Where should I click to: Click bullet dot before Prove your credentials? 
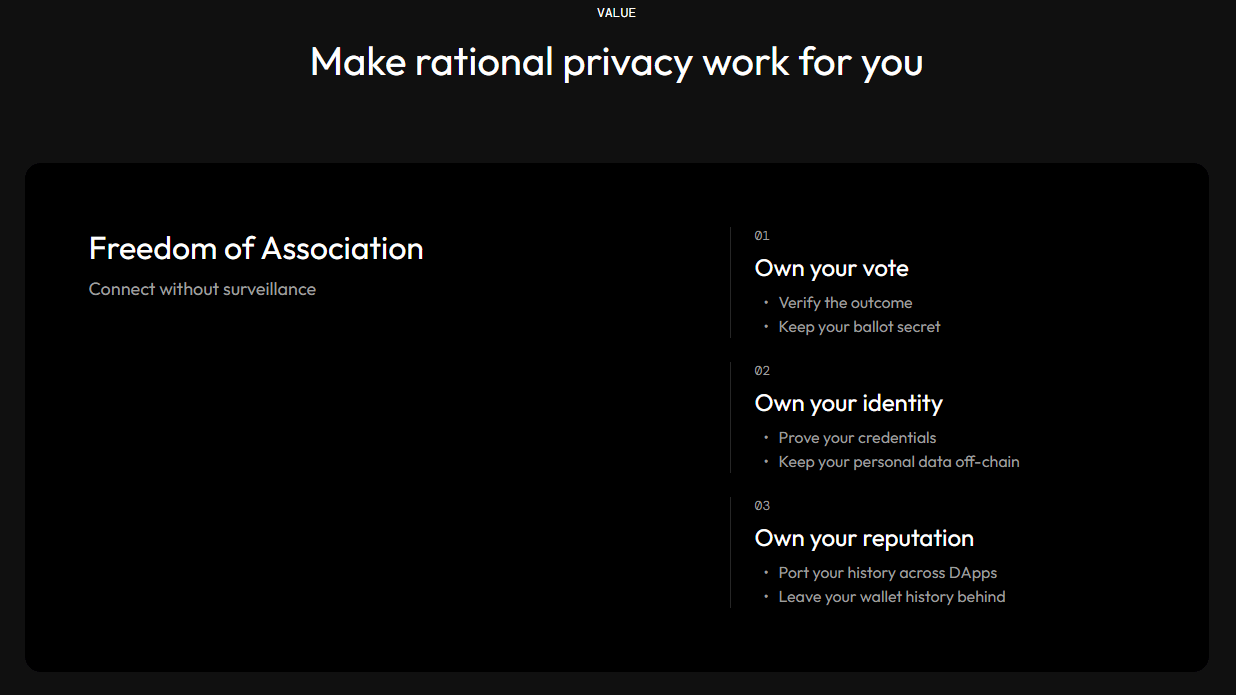[x=766, y=437]
